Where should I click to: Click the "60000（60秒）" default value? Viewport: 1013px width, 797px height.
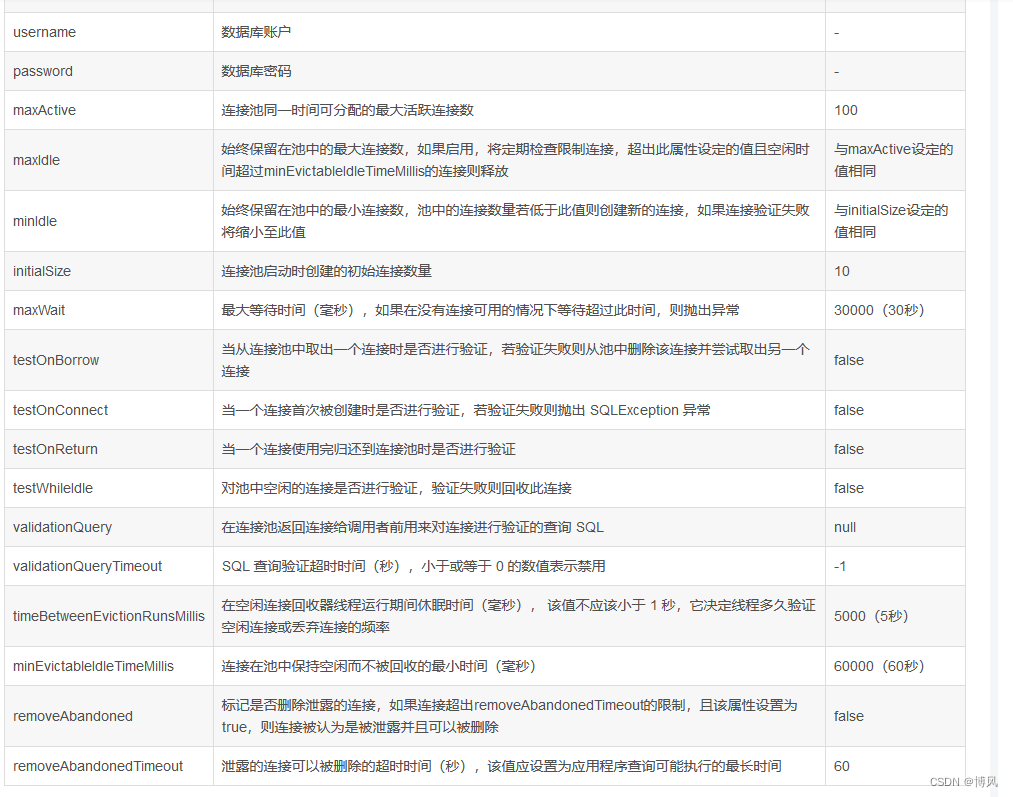click(879, 666)
